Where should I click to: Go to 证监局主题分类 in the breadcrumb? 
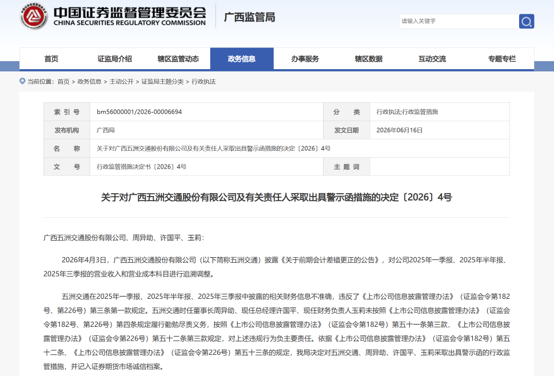click(163, 82)
